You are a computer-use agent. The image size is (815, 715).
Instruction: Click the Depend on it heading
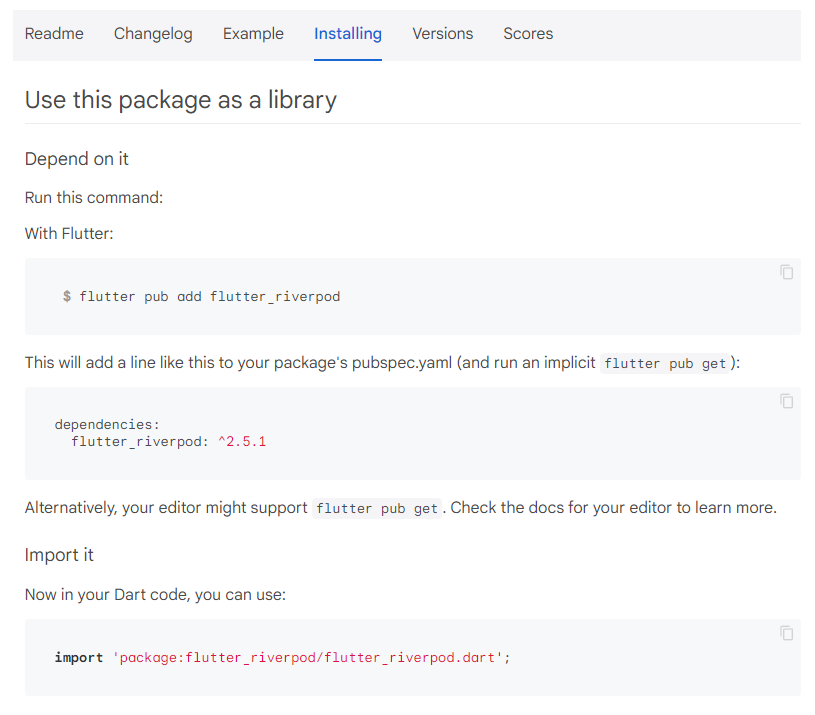[76, 159]
